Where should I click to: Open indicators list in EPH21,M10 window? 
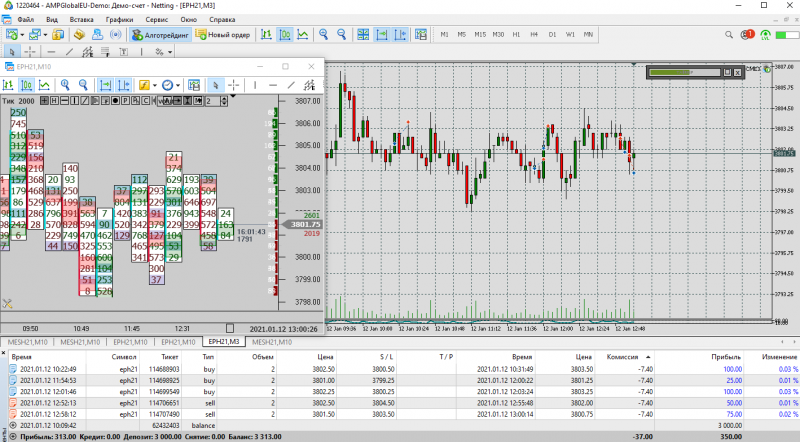click(144, 85)
